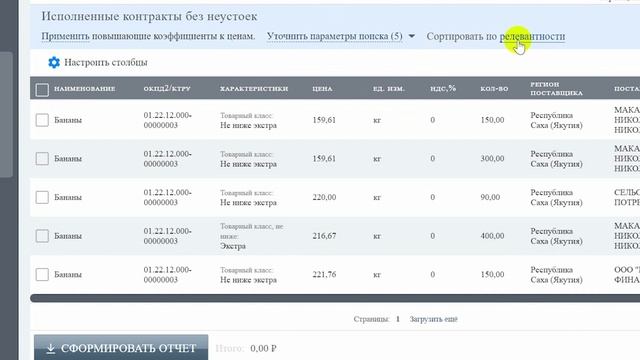640x360 pixels.
Task: Check the Бананы row priced 221,76
Action: 42,274
